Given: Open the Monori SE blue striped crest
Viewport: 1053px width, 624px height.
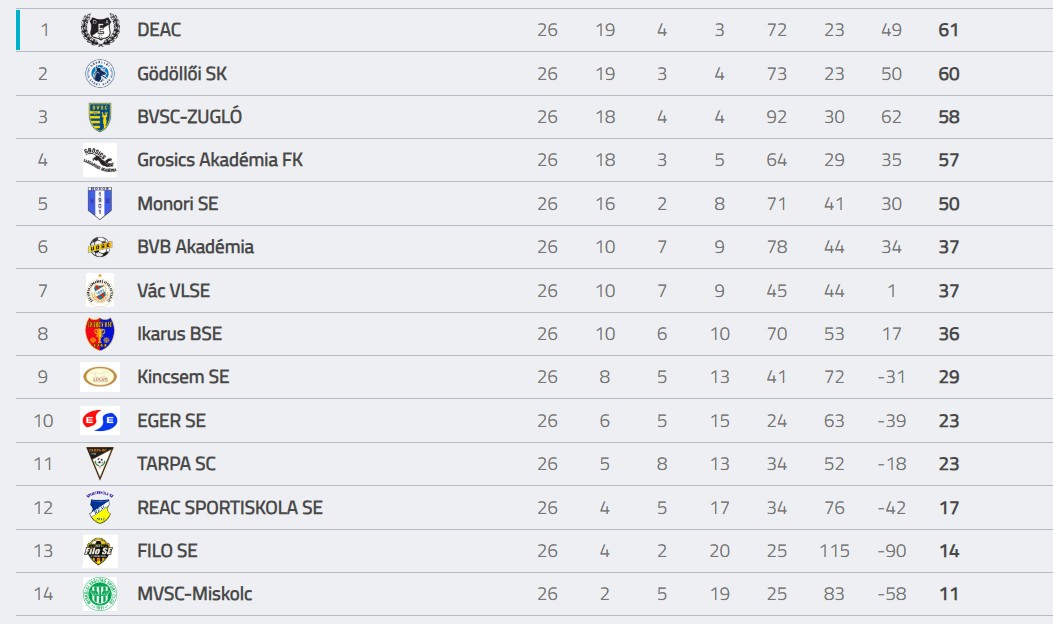Looking at the screenshot, I should point(100,204).
